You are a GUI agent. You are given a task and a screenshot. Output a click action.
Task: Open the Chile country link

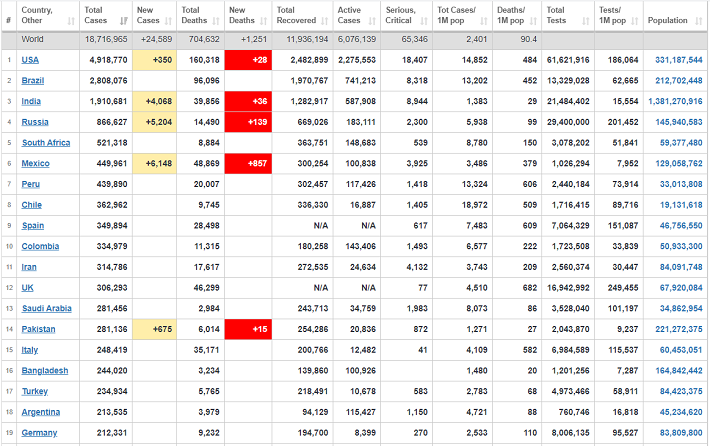click(x=31, y=205)
